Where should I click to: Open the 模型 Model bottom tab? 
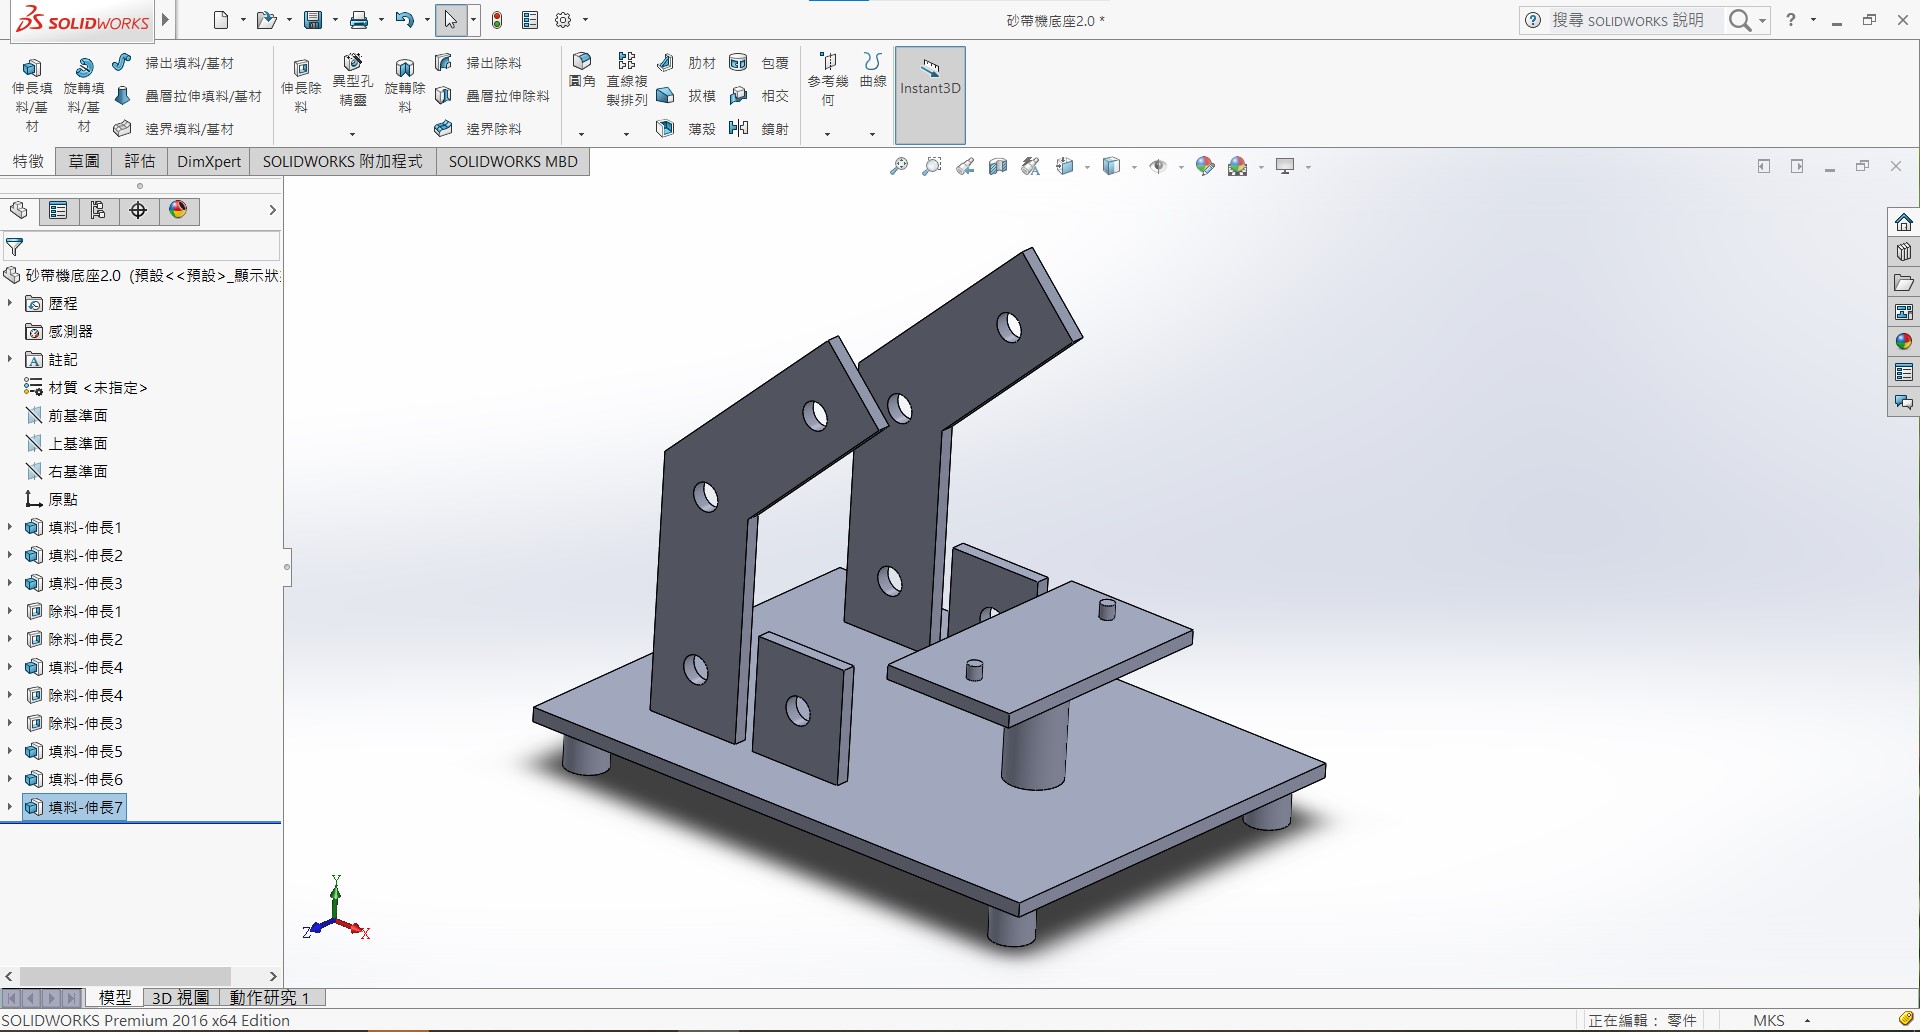point(115,997)
